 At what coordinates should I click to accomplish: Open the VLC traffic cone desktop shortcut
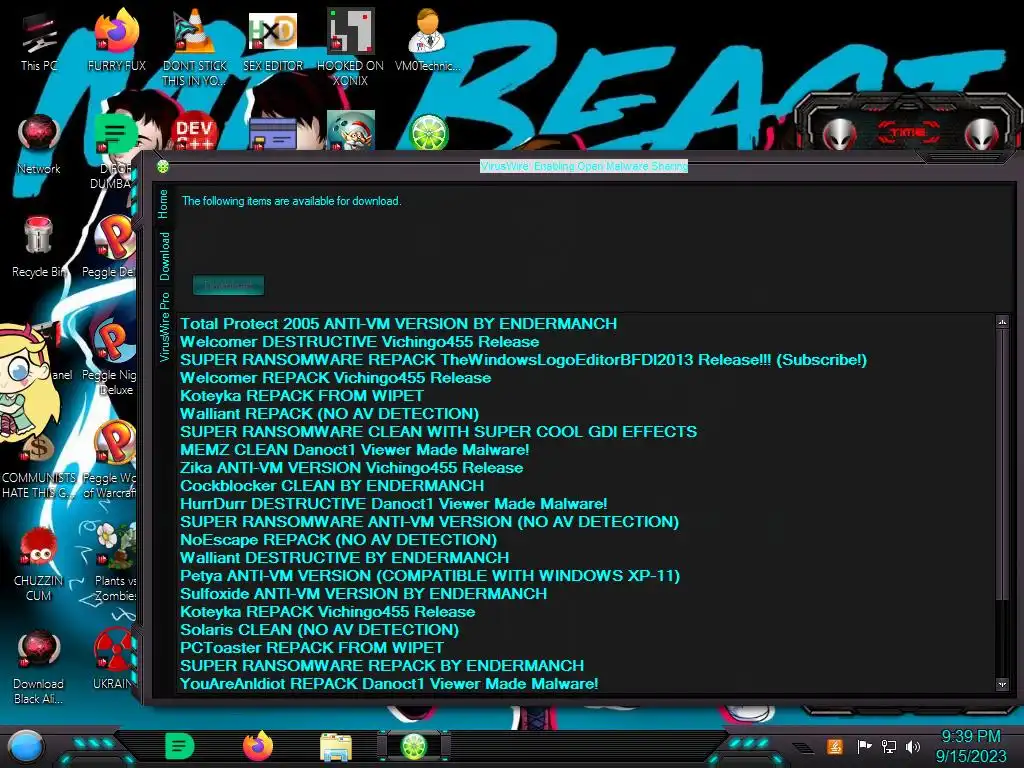[194, 47]
